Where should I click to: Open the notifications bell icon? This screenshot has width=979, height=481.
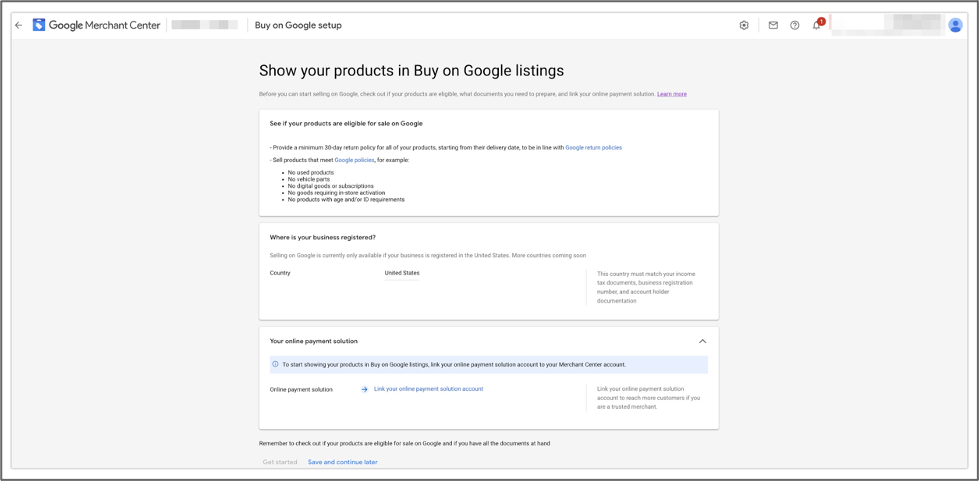[816, 26]
